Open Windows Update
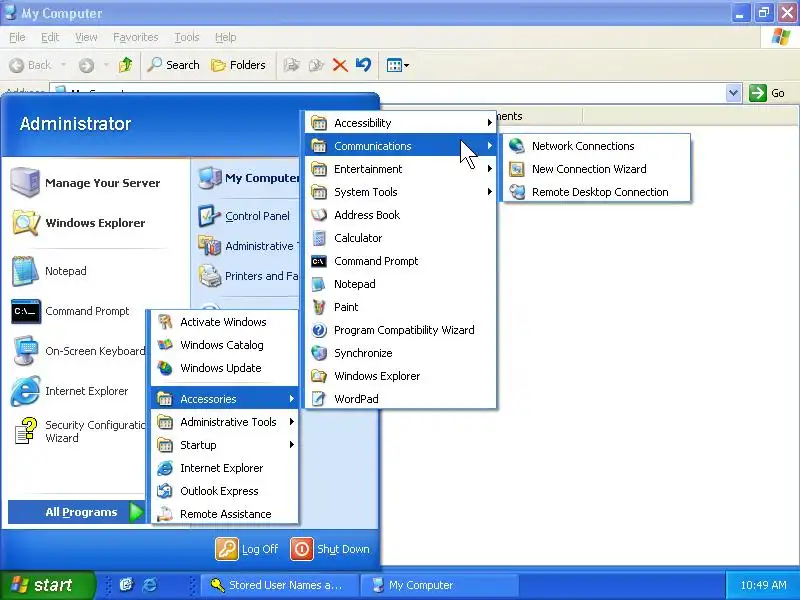The height and width of the screenshot is (600, 800). 224,368
